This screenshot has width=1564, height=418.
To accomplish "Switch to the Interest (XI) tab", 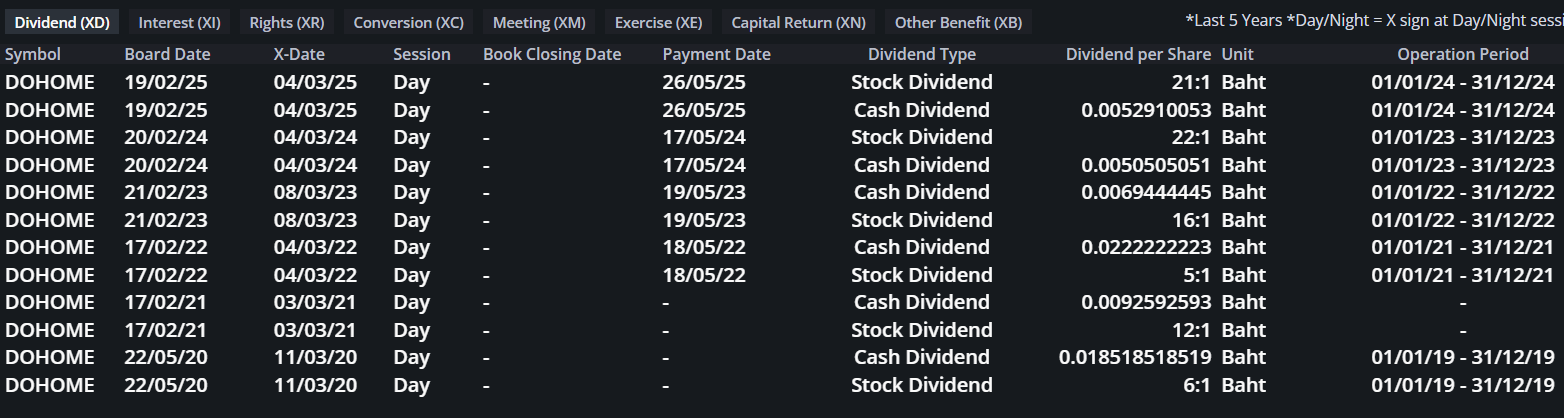I will (180, 22).
